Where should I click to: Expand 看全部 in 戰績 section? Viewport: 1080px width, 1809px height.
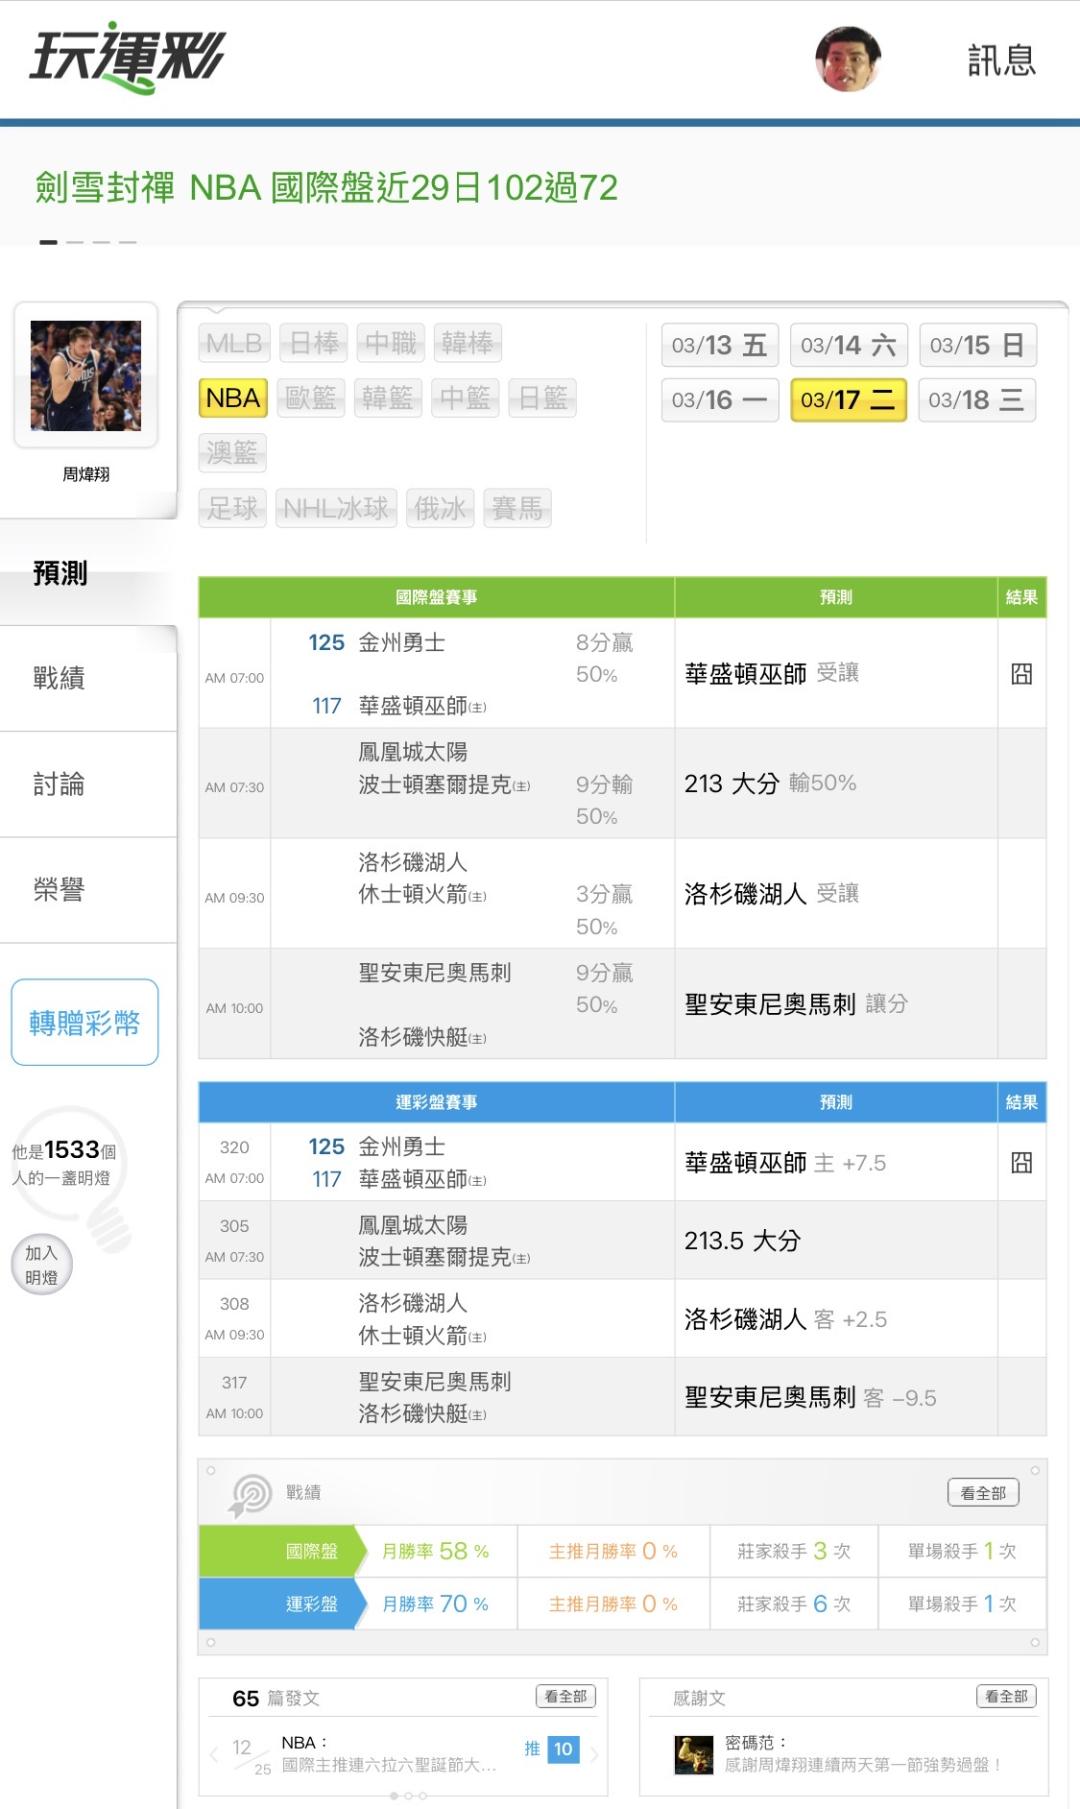983,1493
